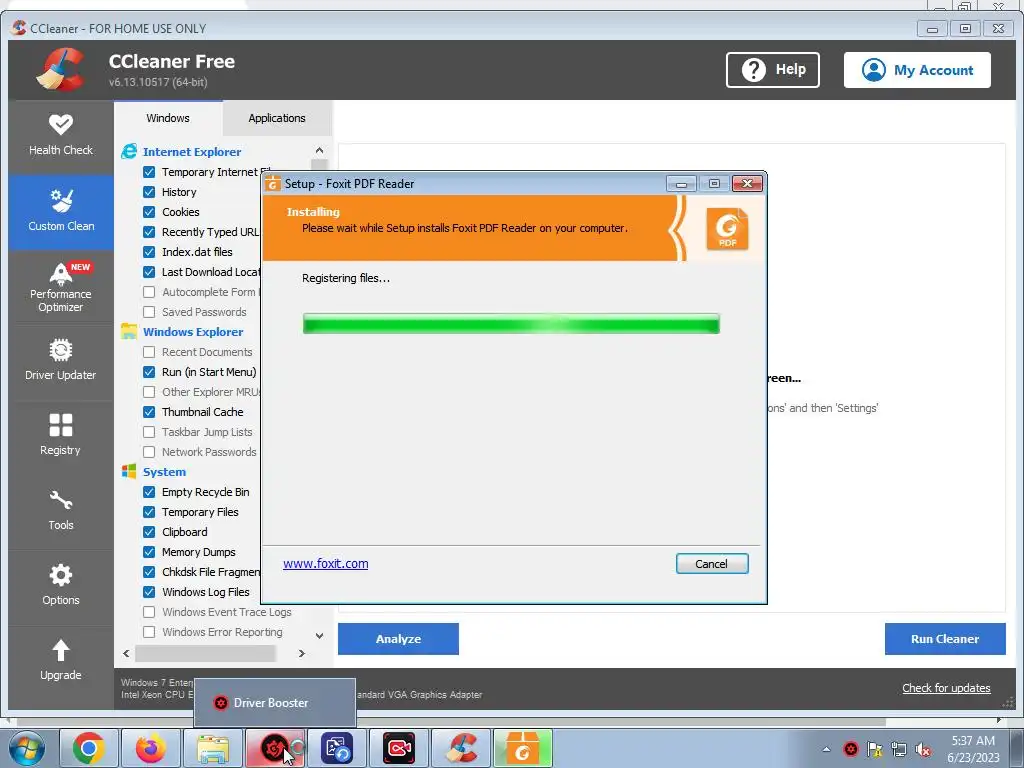
Task: Open File Explorer from taskbar
Action: 213,748
